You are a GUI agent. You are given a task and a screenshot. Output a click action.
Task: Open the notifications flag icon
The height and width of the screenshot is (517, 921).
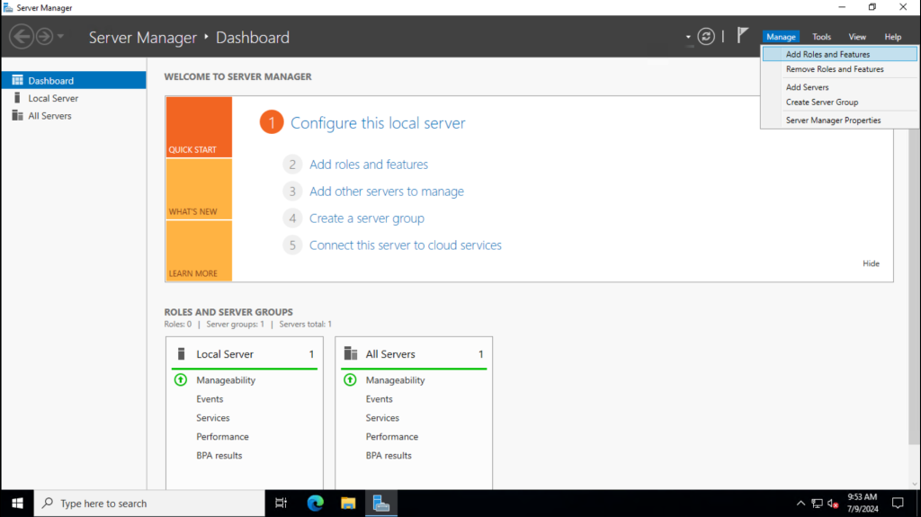coord(742,35)
